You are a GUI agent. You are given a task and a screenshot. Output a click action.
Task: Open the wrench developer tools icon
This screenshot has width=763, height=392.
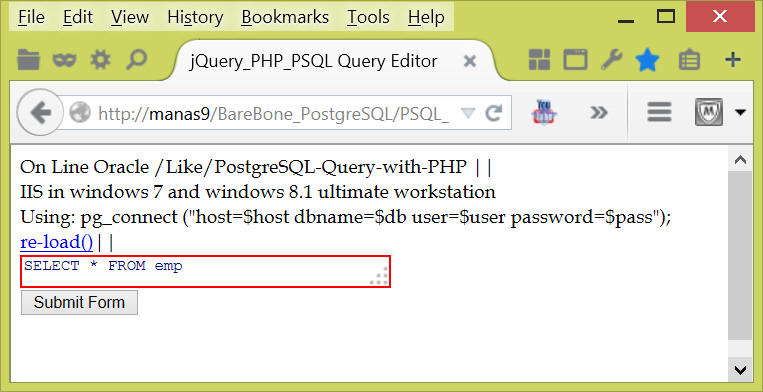coord(612,60)
